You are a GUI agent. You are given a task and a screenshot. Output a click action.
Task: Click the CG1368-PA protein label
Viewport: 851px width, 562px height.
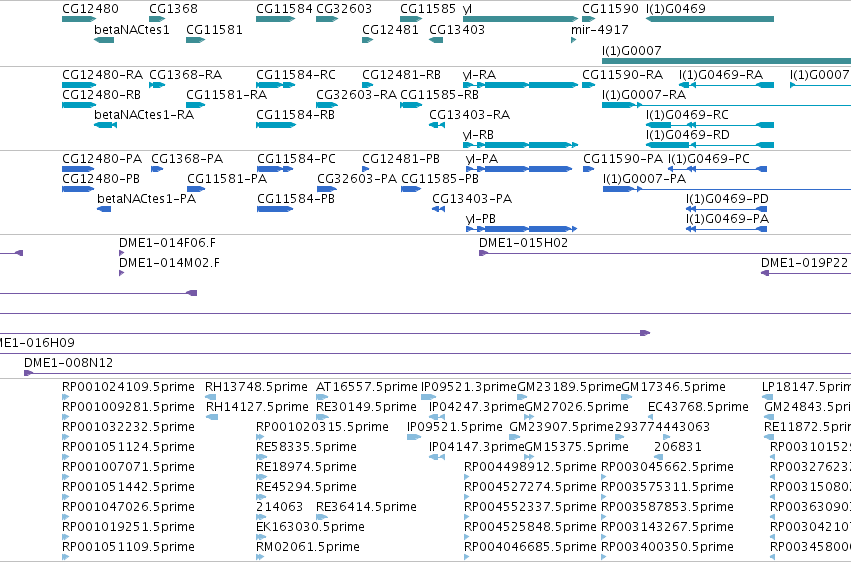pos(187,158)
